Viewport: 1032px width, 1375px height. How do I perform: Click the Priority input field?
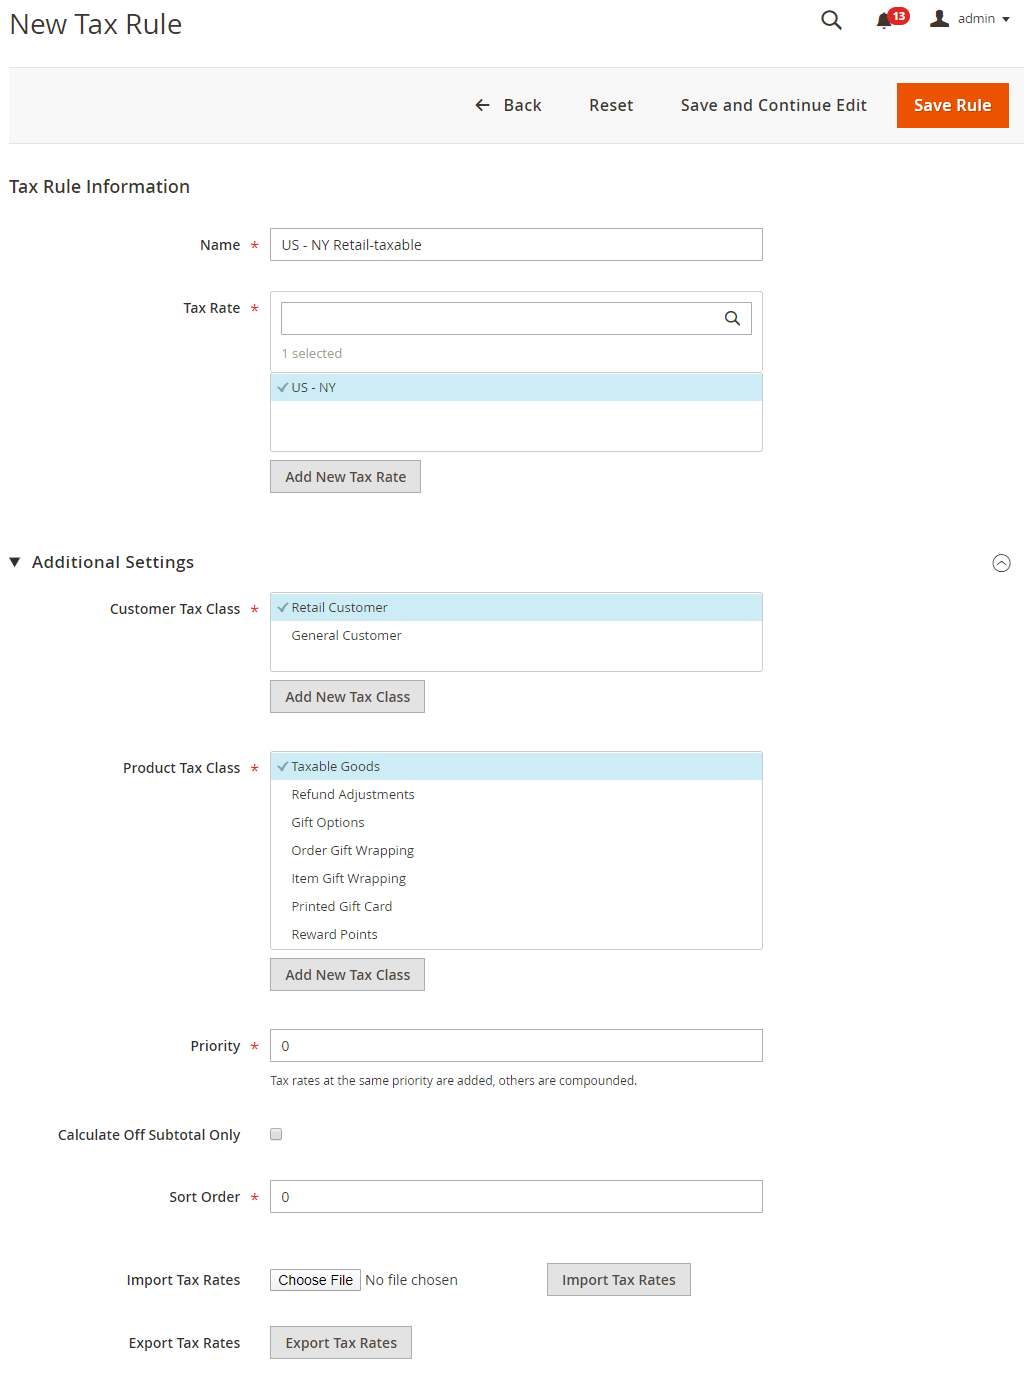tap(516, 1045)
